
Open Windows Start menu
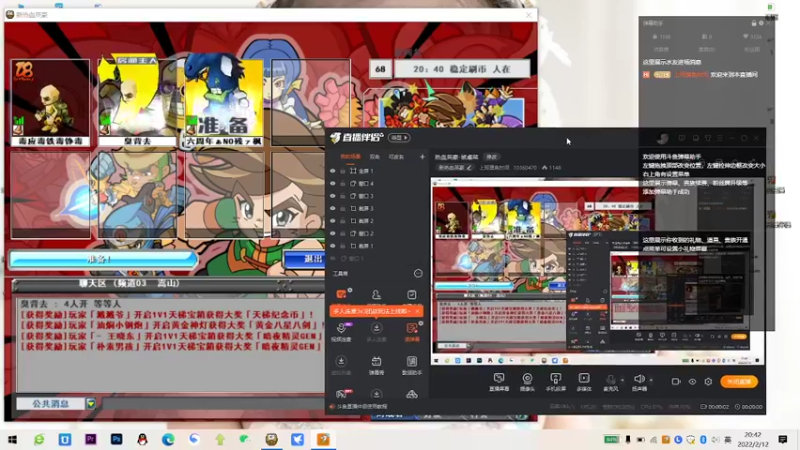click(x=13, y=439)
